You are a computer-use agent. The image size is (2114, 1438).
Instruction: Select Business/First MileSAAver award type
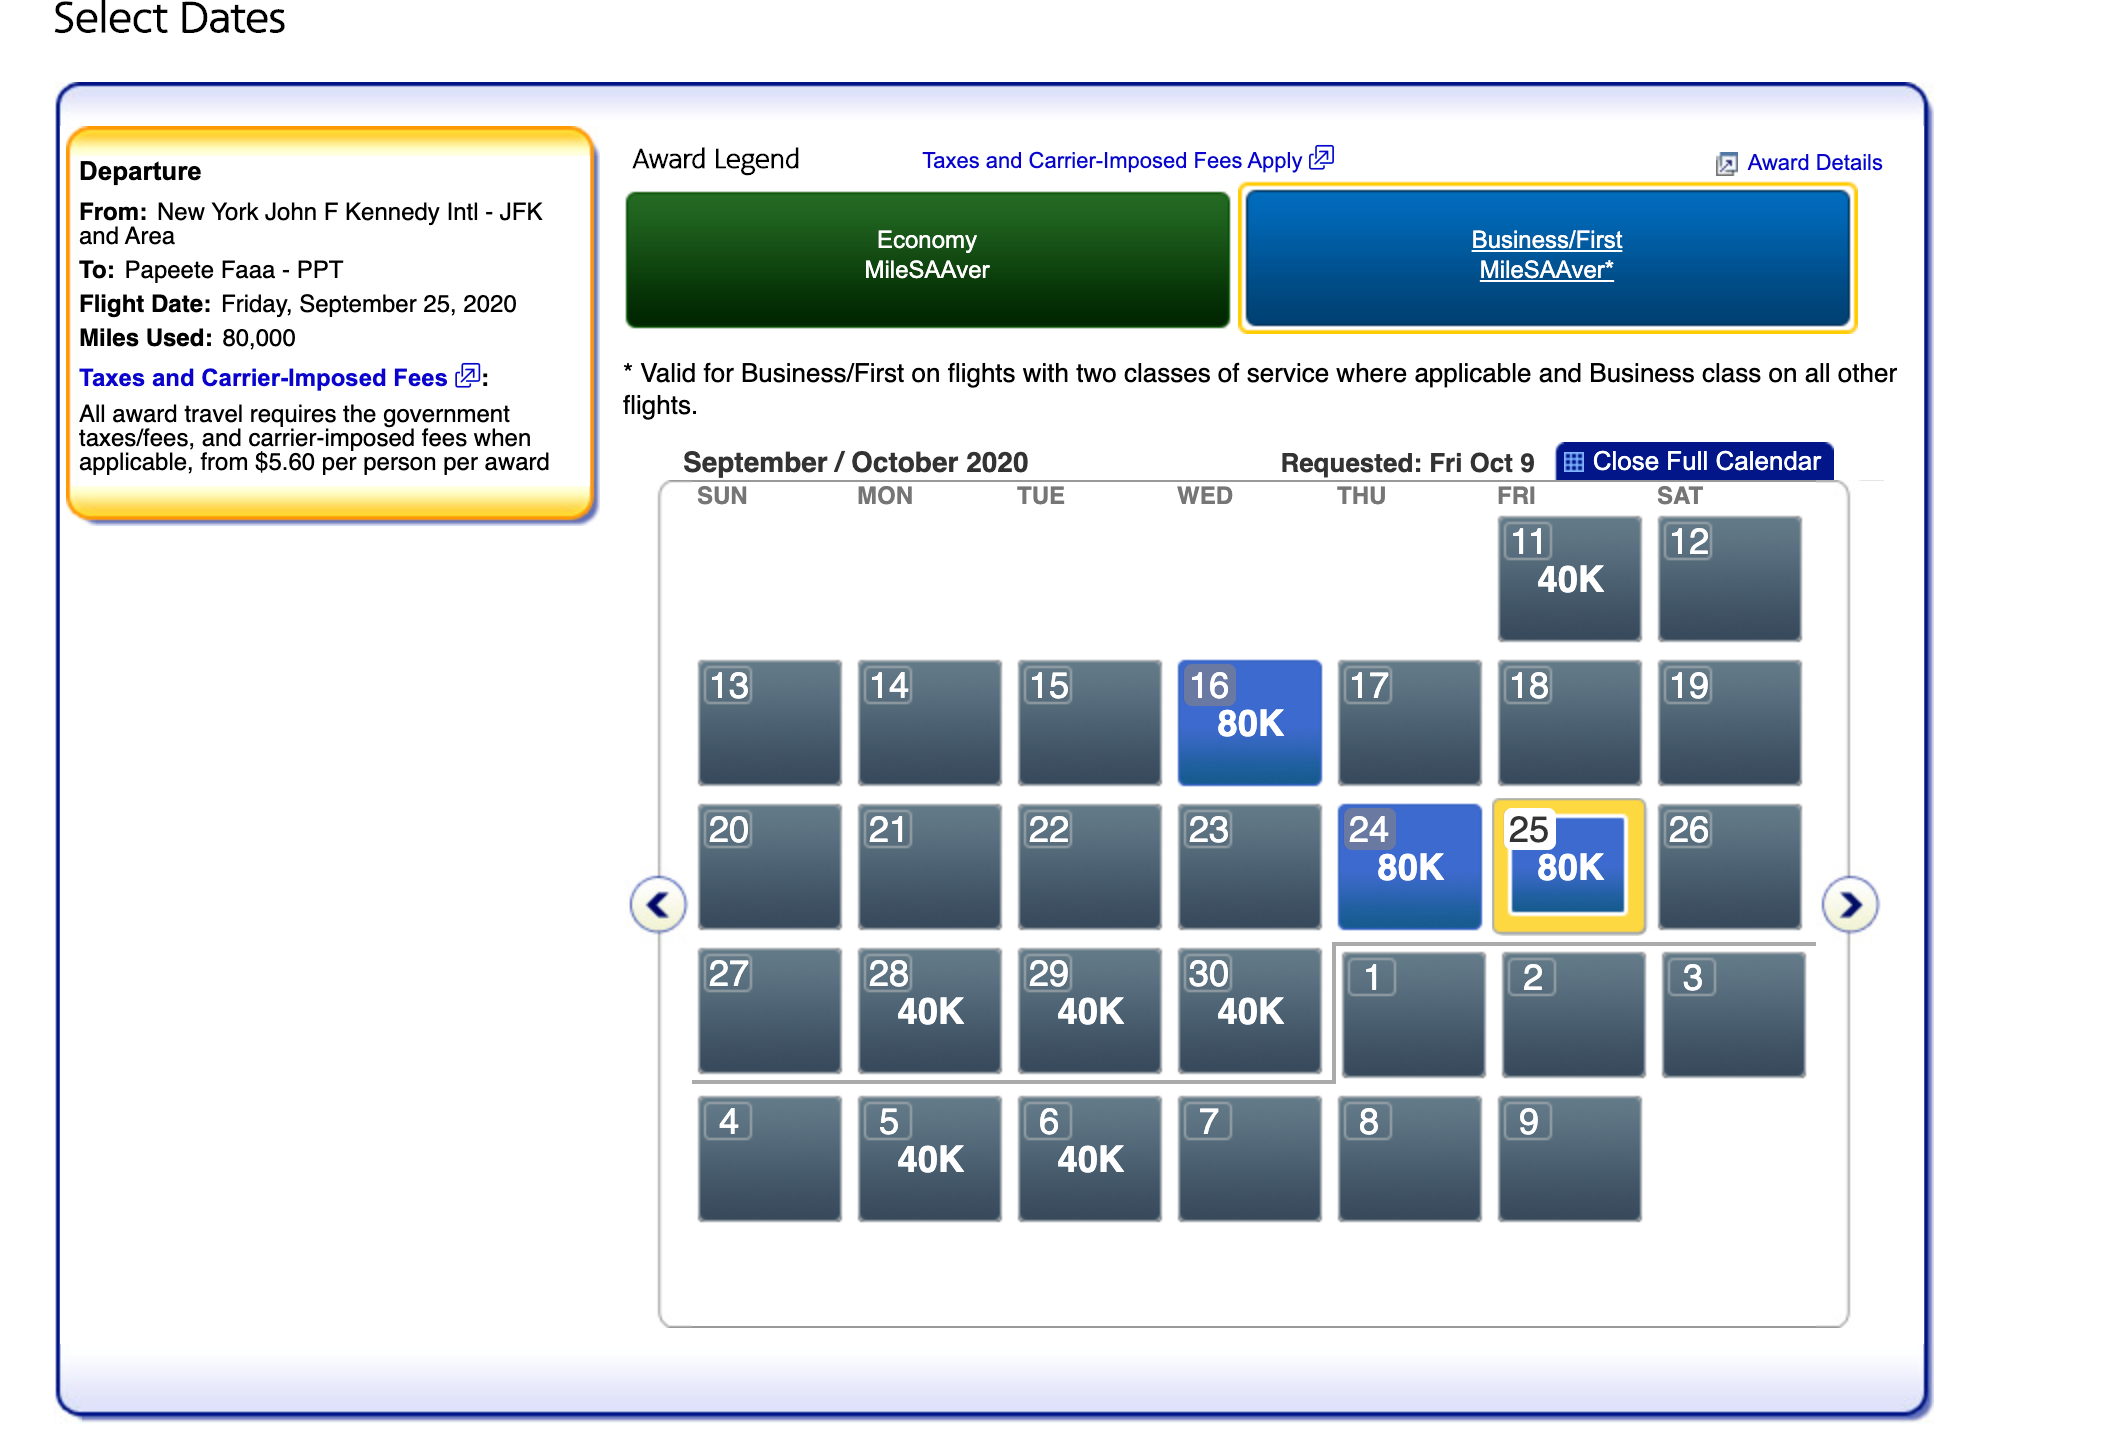[x=1545, y=256]
